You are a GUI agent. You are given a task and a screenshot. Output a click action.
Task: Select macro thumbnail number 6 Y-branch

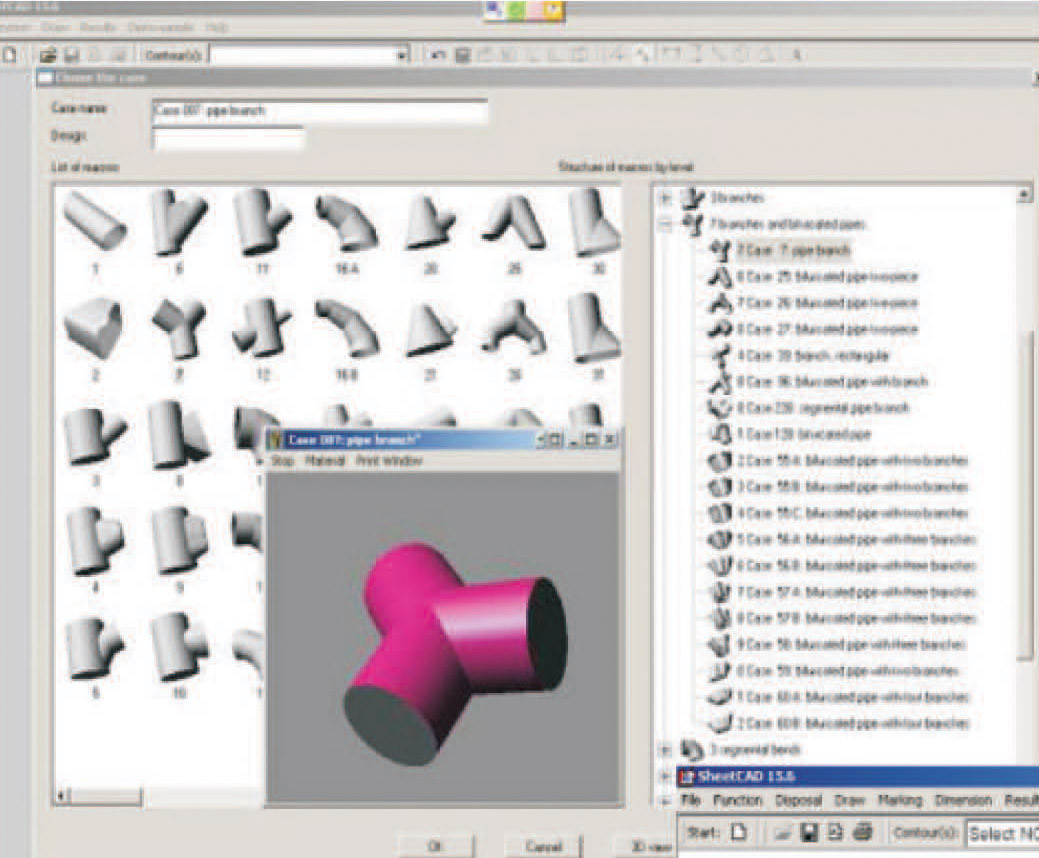pyautogui.click(x=180, y=223)
